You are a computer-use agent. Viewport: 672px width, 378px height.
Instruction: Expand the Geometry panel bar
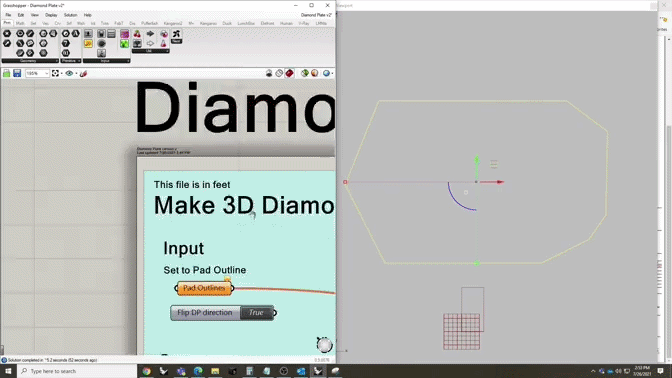[30, 61]
